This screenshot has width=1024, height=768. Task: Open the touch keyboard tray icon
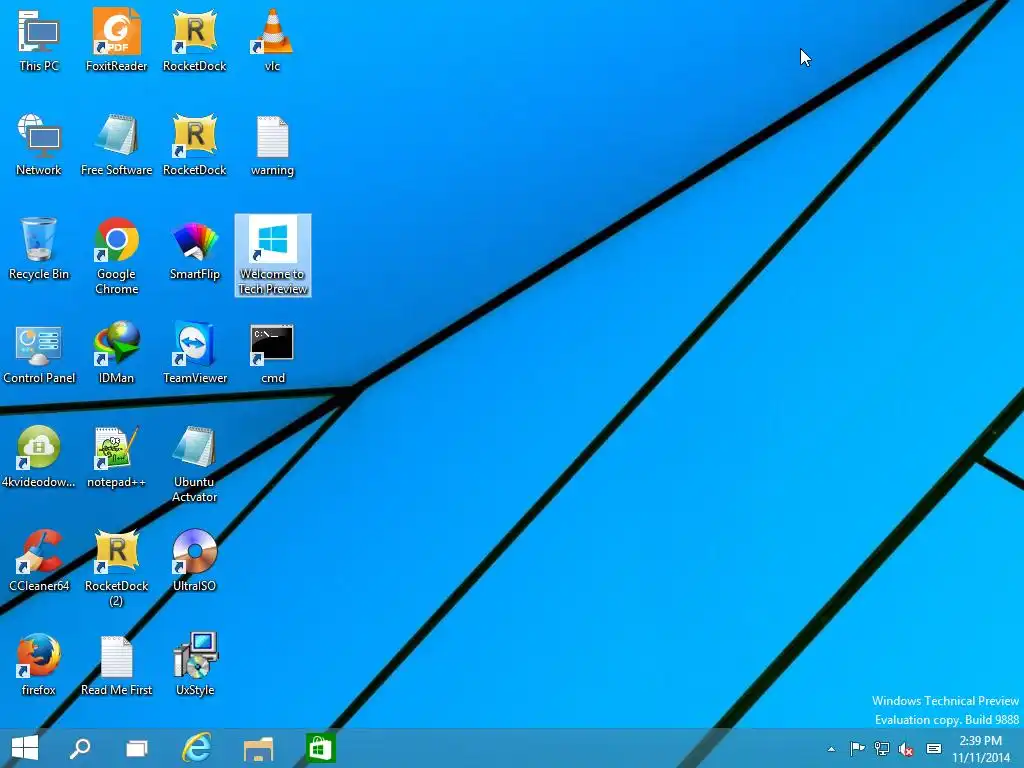click(x=934, y=749)
